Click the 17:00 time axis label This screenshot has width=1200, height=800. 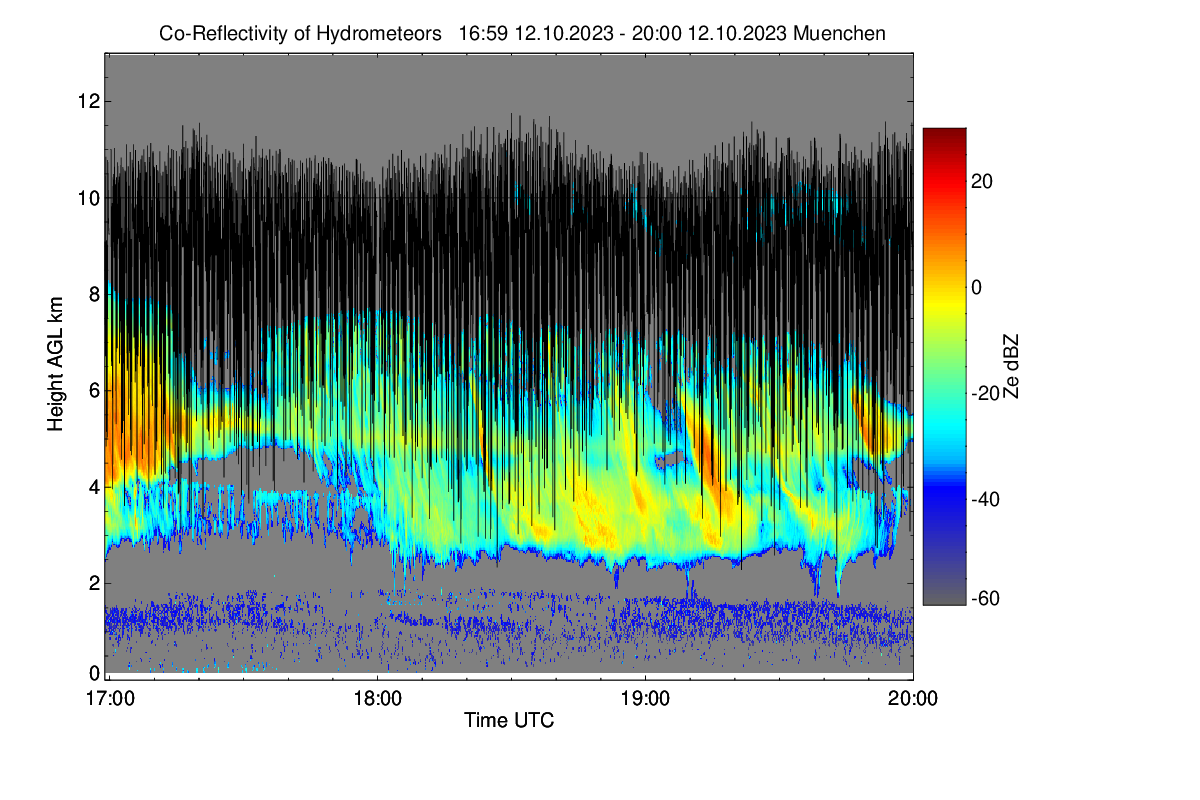click(x=108, y=699)
